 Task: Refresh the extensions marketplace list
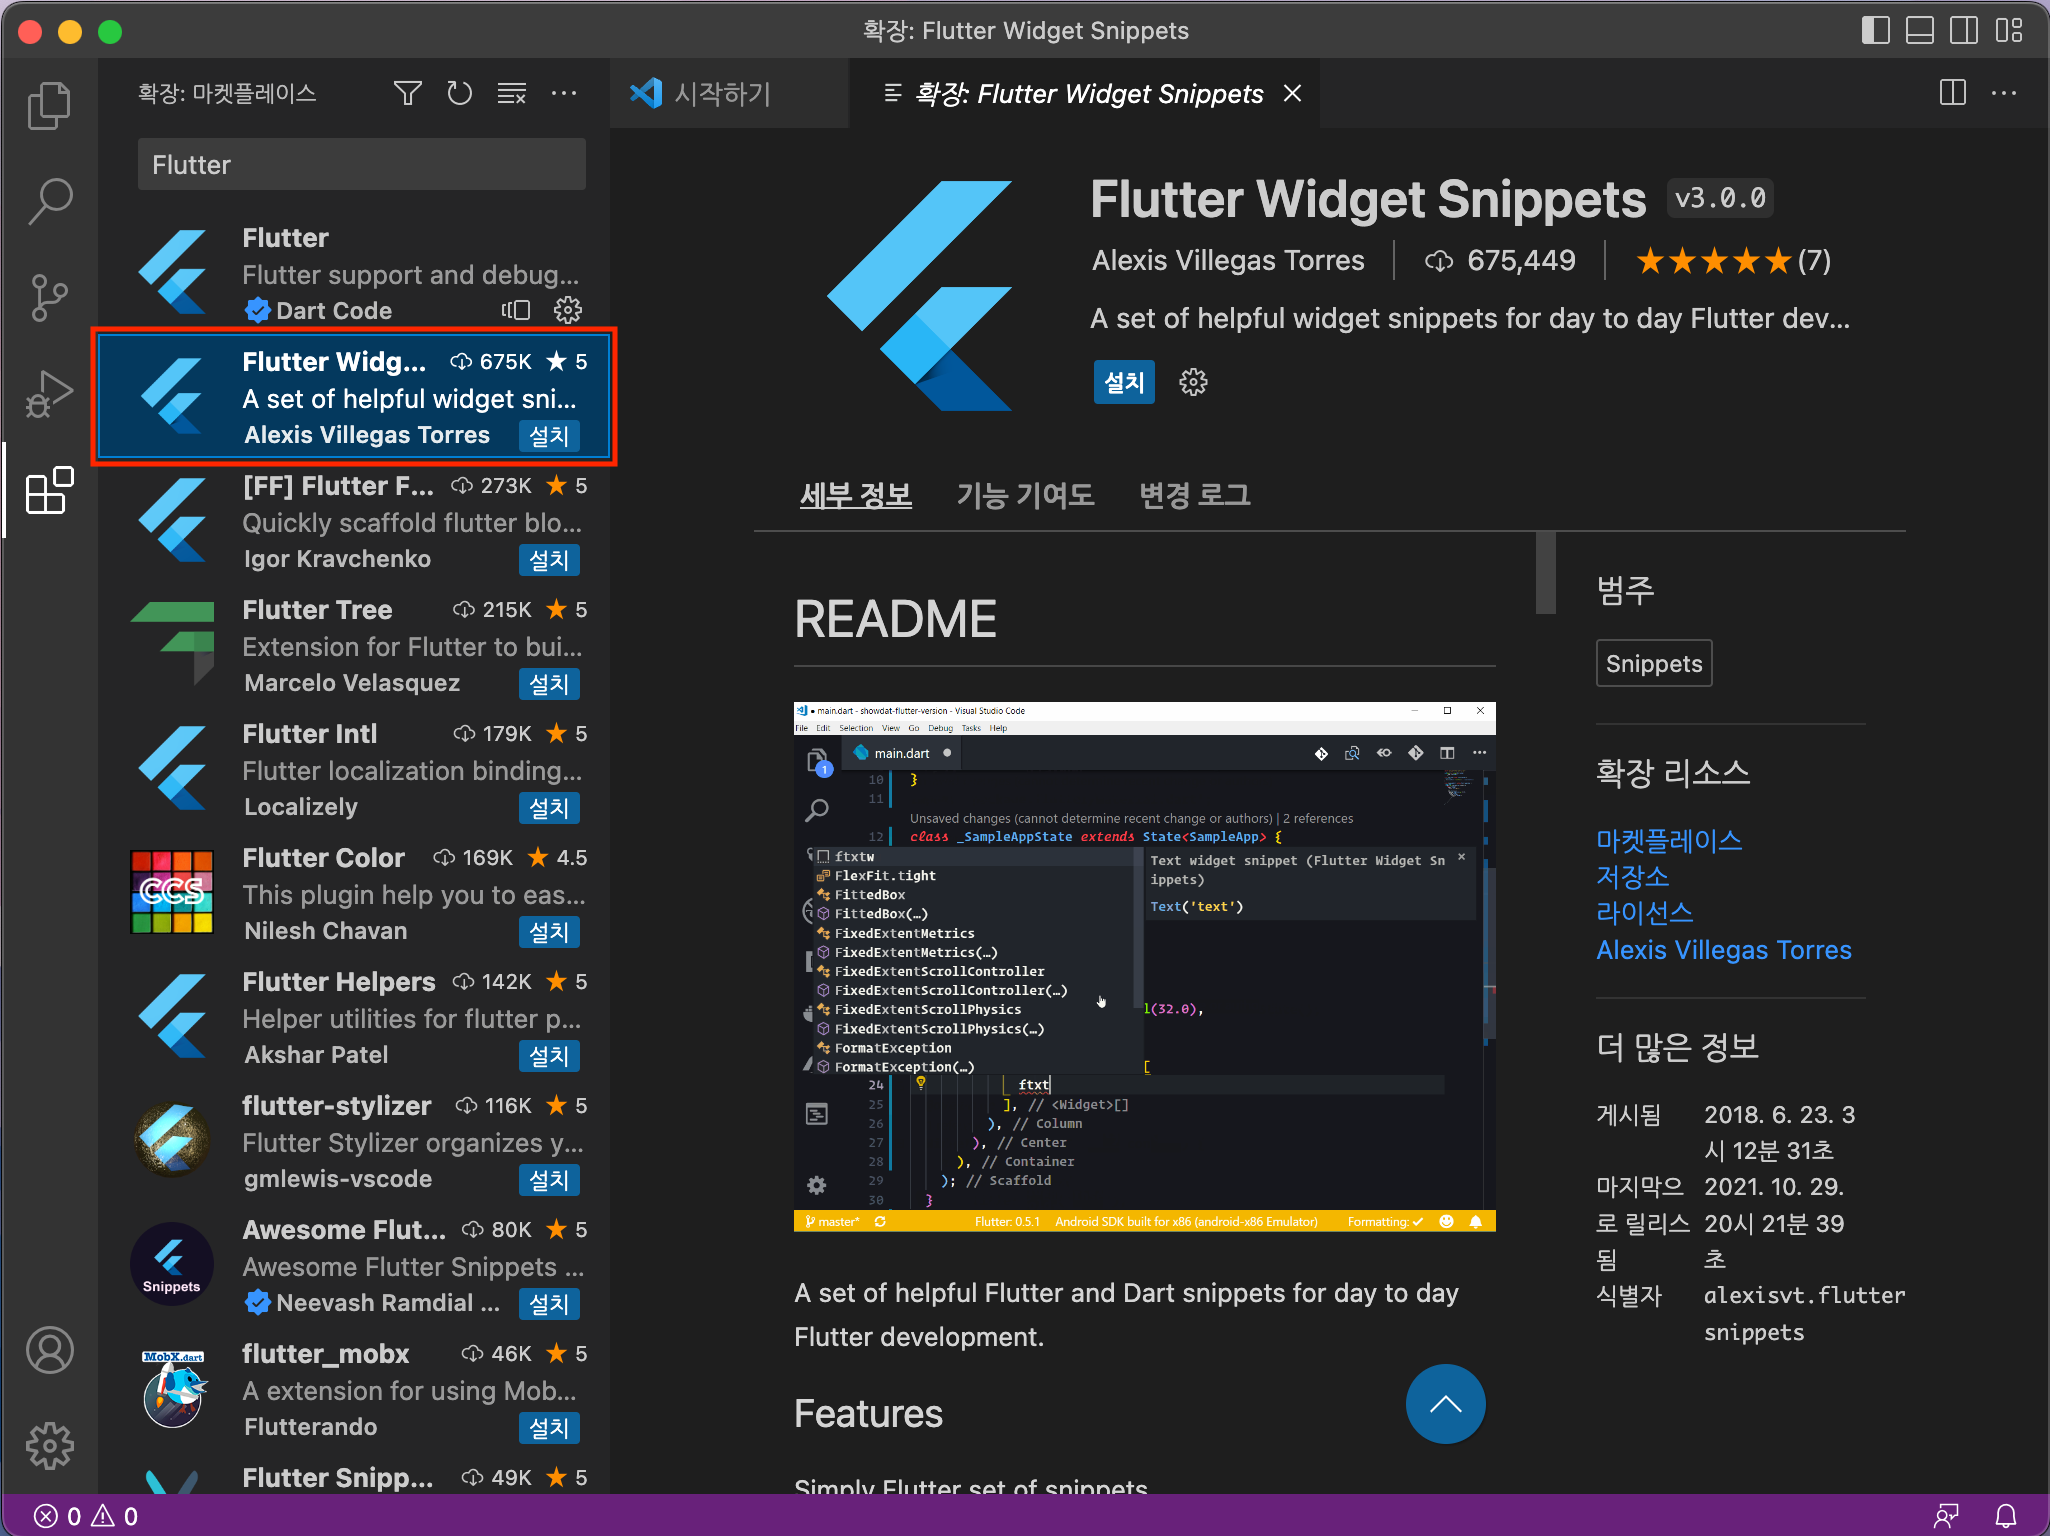pyautogui.click(x=459, y=94)
